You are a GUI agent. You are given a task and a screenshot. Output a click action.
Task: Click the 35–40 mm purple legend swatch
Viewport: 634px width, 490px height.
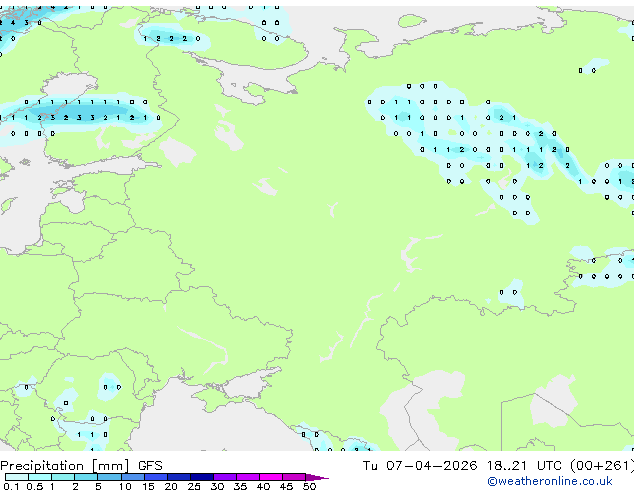248,477
